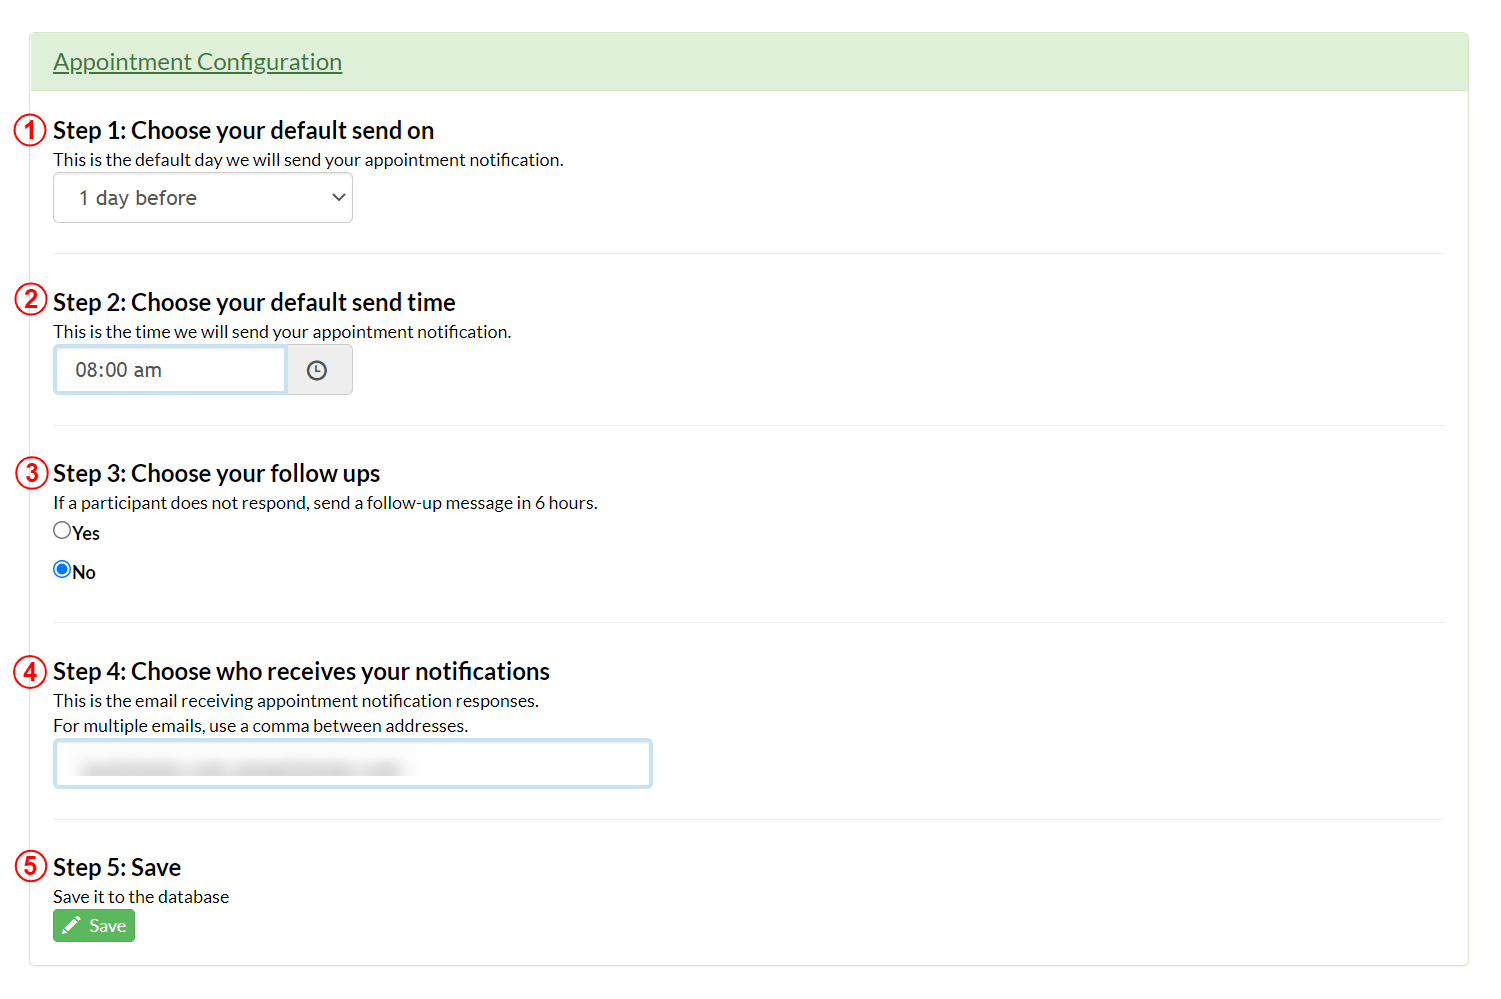Image resolution: width=1501 pixels, height=999 pixels.
Task: Click 'For multiple emails, use a comma' hint
Action: (x=260, y=726)
